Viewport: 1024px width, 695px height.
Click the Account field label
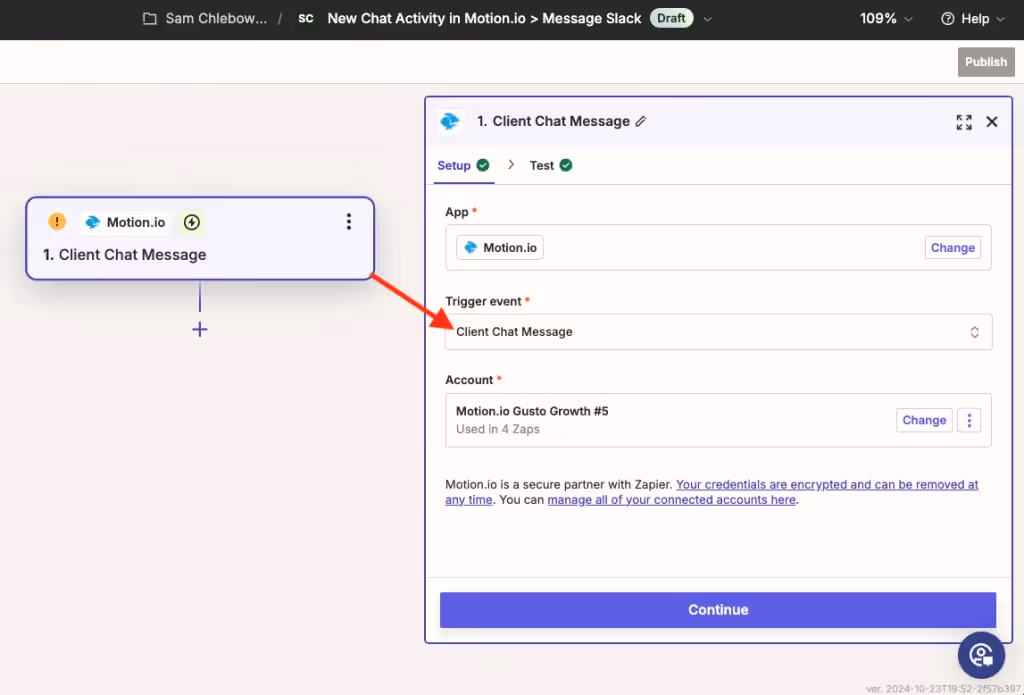[x=469, y=380]
